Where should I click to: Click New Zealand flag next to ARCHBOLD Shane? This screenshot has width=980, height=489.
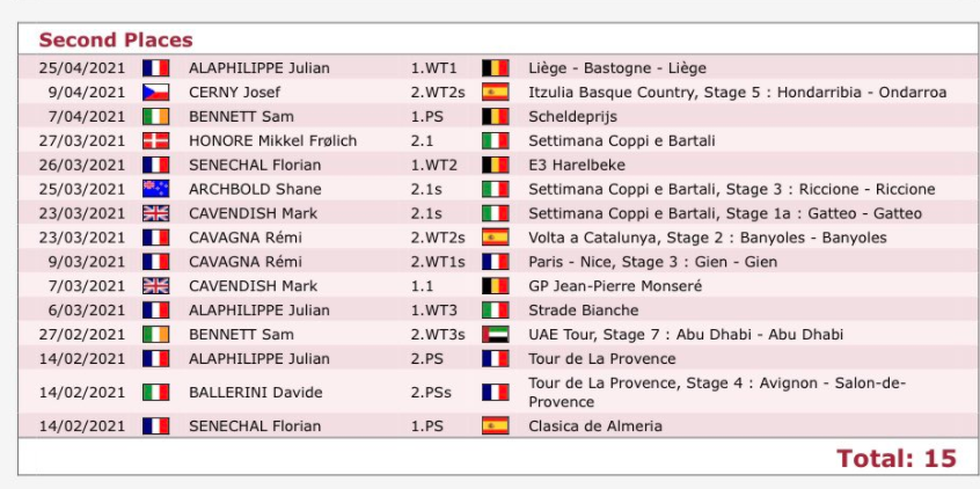tap(156, 189)
